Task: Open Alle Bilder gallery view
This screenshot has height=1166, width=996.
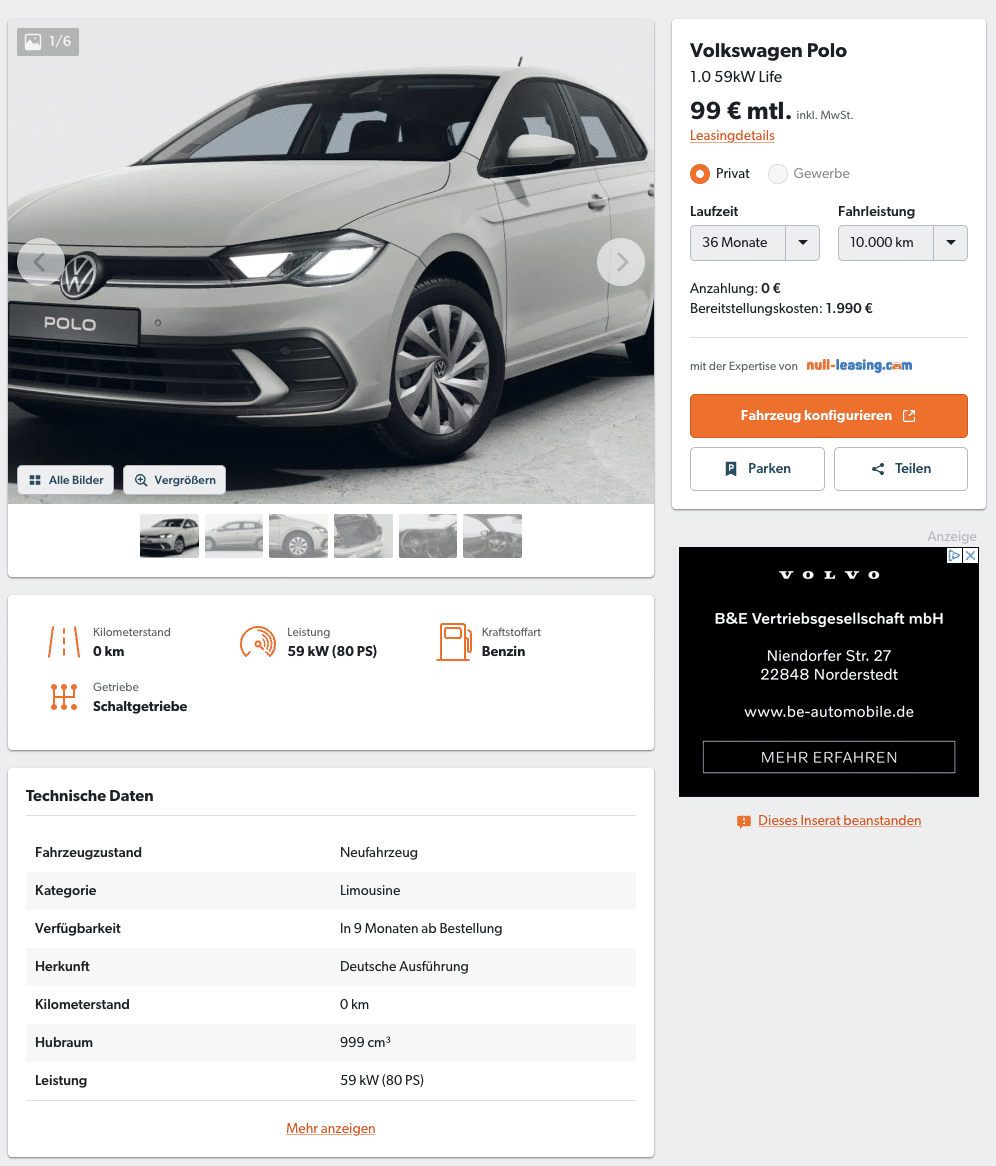Action: coord(65,480)
